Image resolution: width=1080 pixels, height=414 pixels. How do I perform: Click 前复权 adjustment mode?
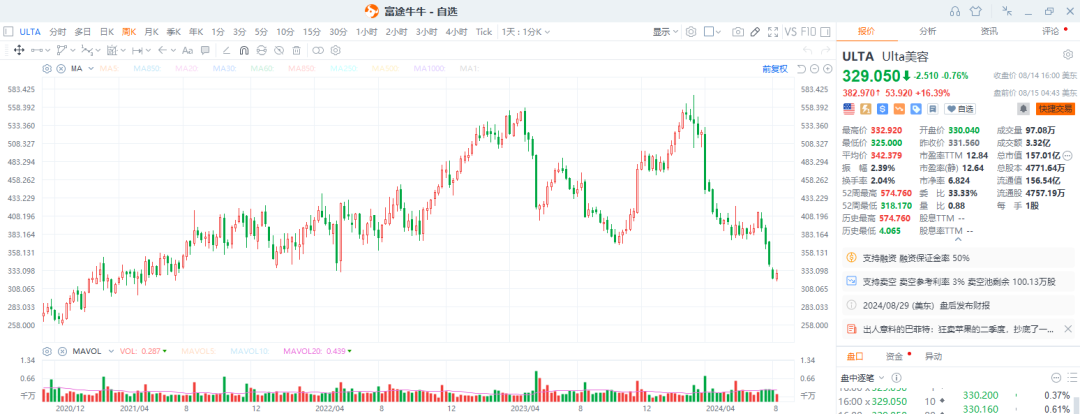[x=774, y=69]
